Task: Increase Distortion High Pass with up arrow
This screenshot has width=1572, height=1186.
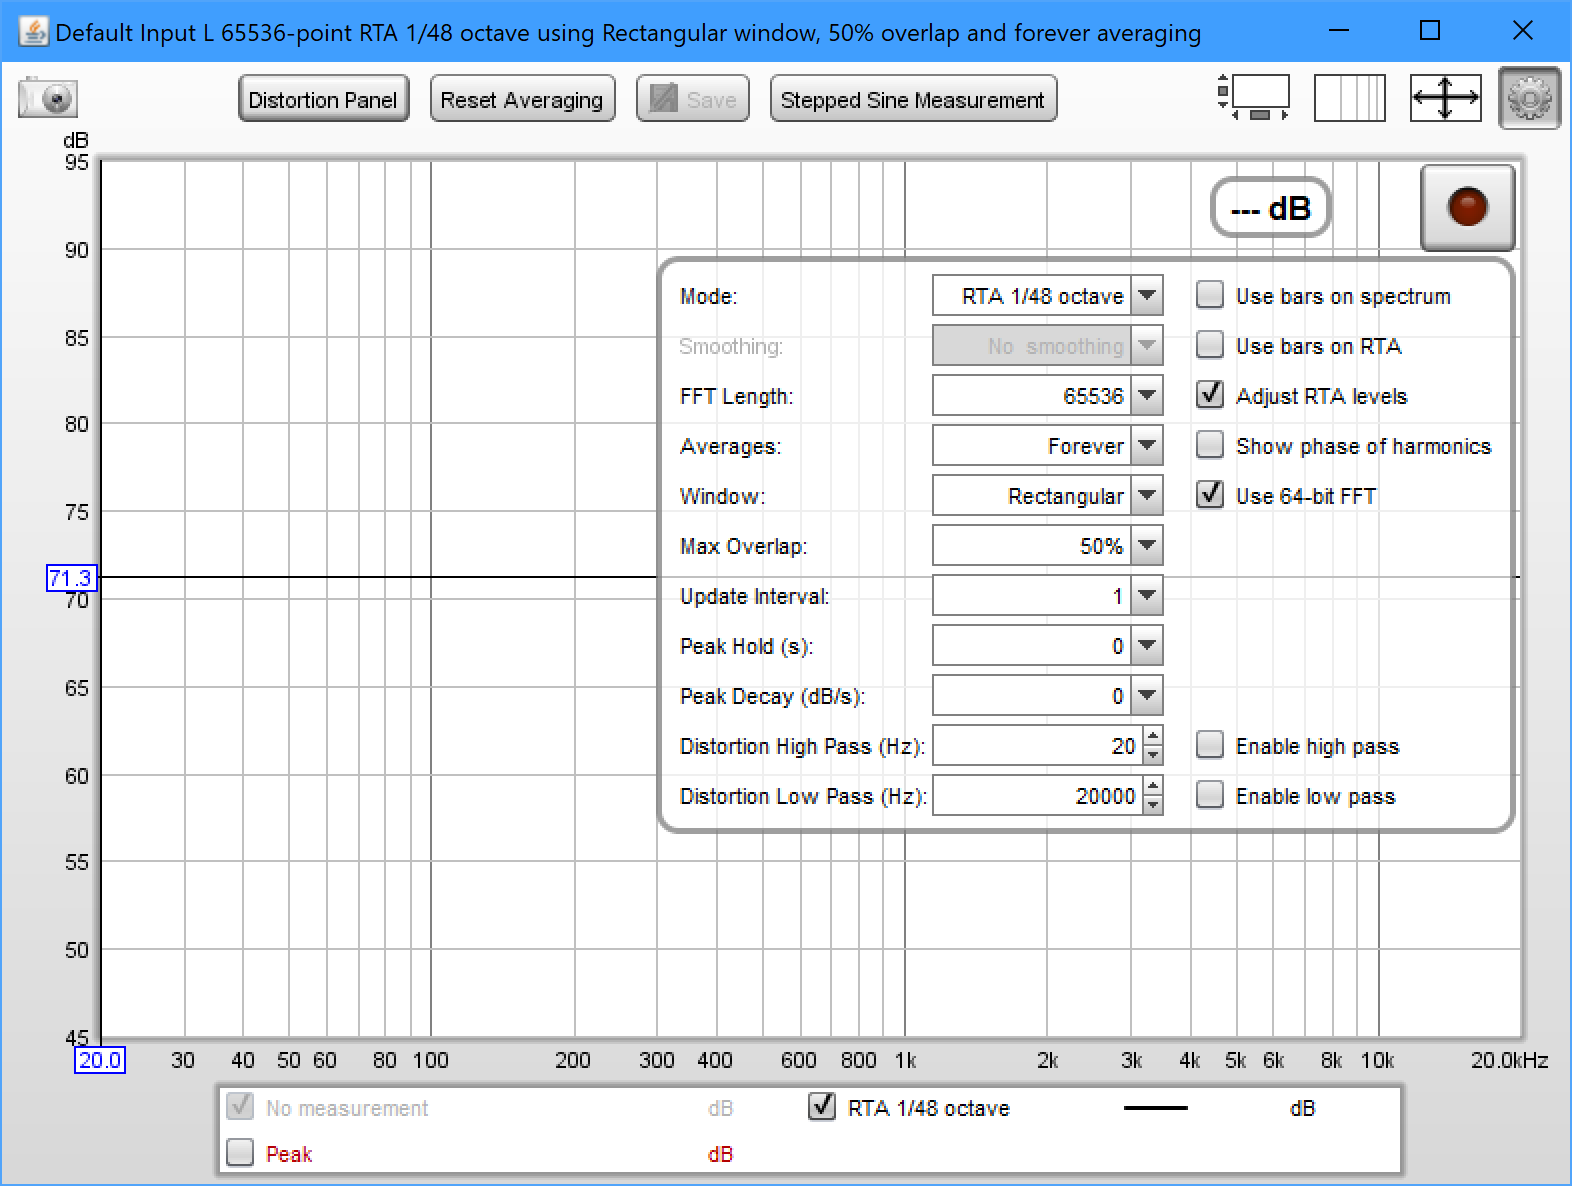Action: click(1153, 737)
